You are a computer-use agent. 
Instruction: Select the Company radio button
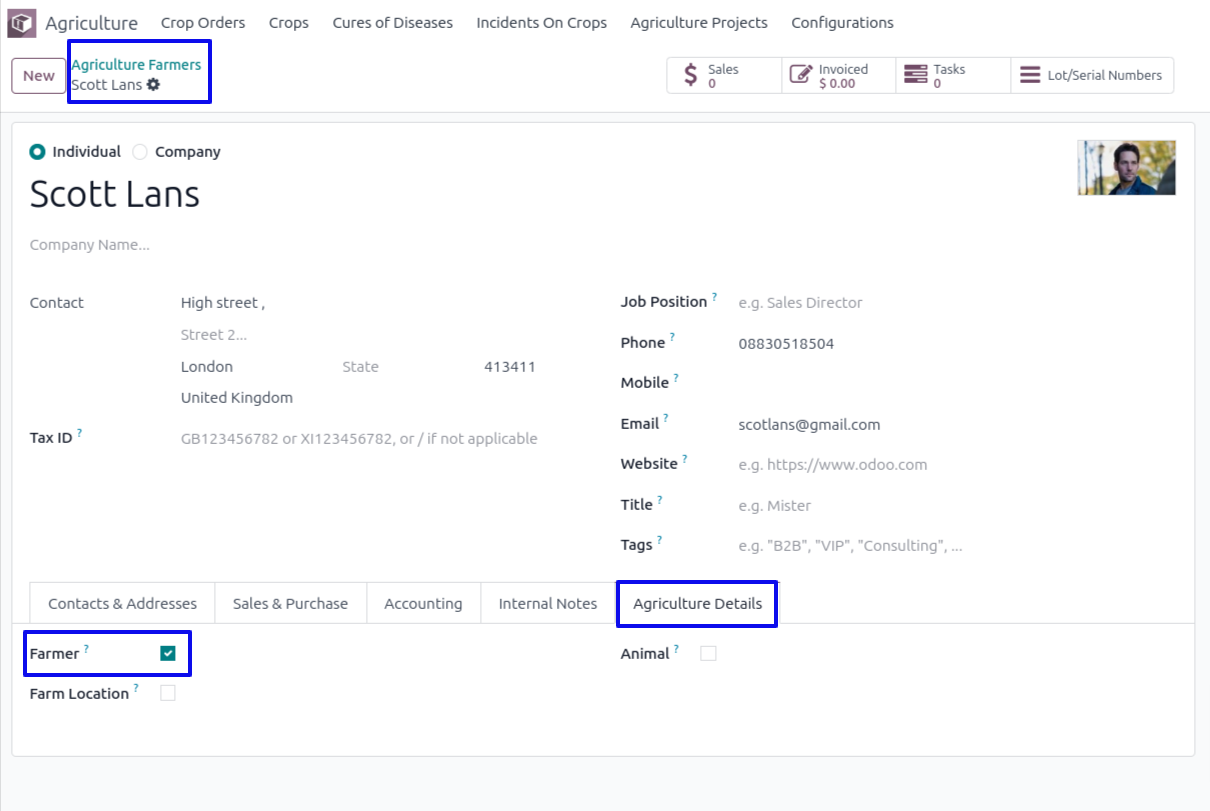140,152
